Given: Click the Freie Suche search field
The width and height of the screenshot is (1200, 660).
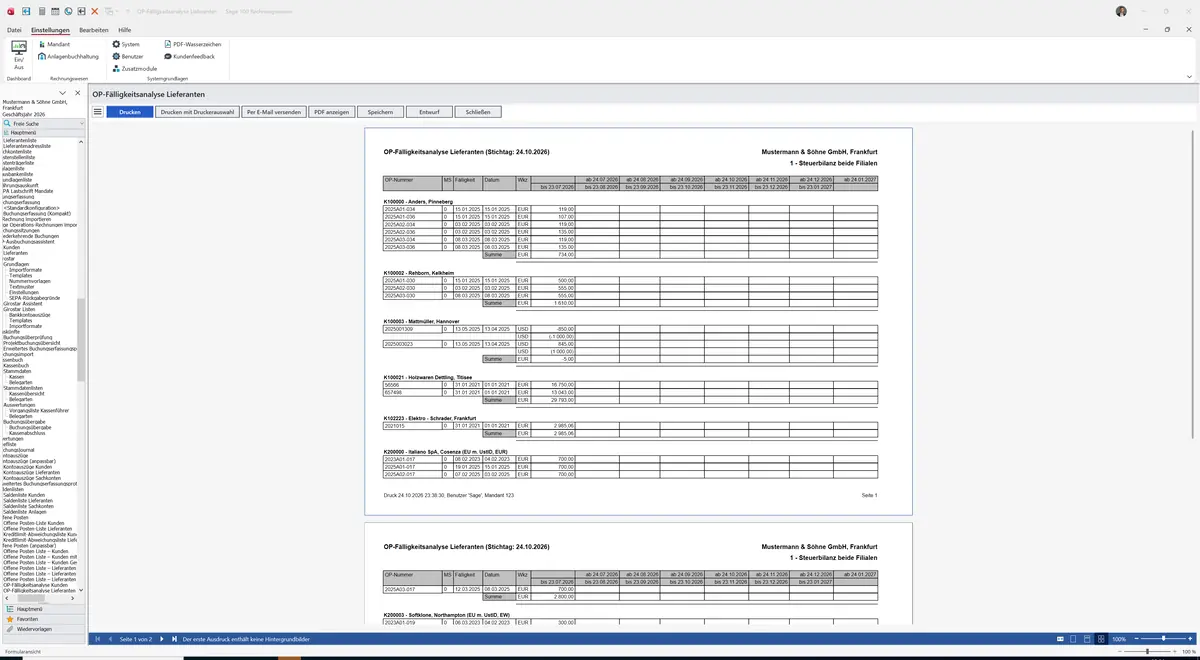Looking at the screenshot, I should pos(44,123).
